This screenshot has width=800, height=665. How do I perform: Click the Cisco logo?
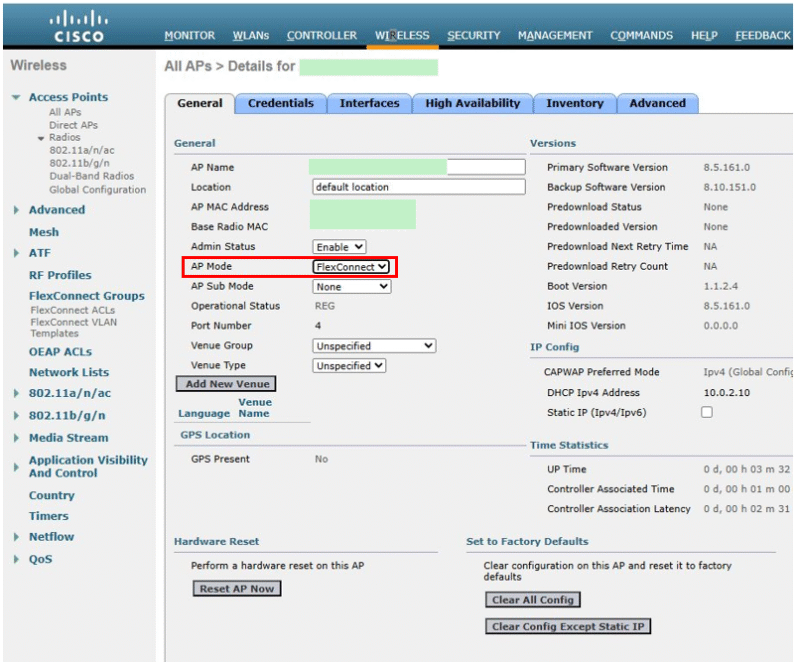coord(79,28)
